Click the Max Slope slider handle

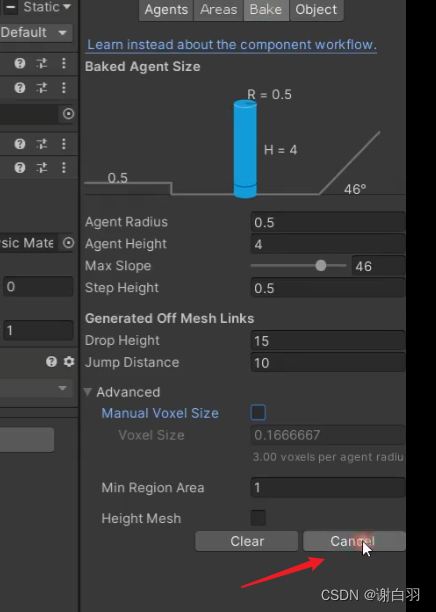321,266
